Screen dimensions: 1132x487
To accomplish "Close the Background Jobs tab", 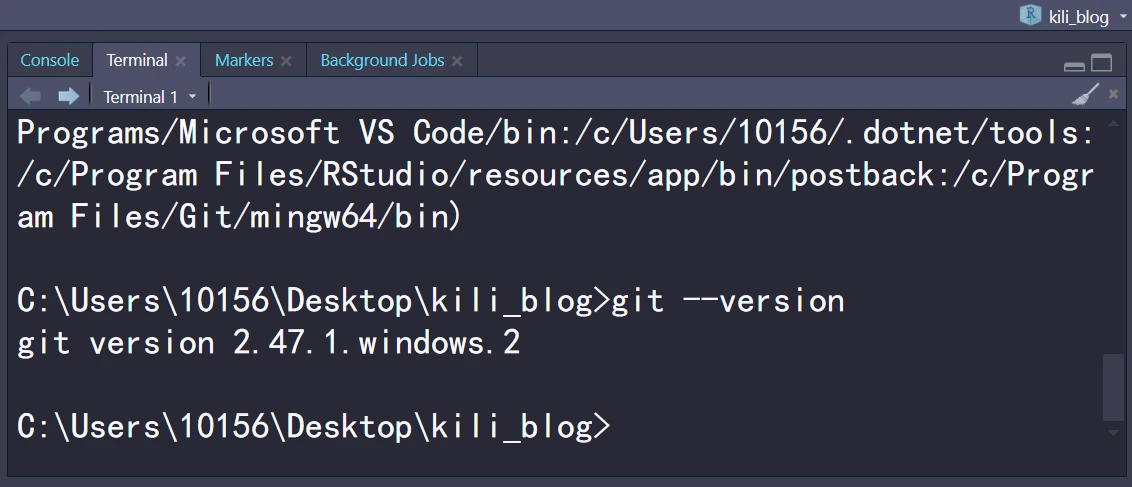I will click(457, 61).
